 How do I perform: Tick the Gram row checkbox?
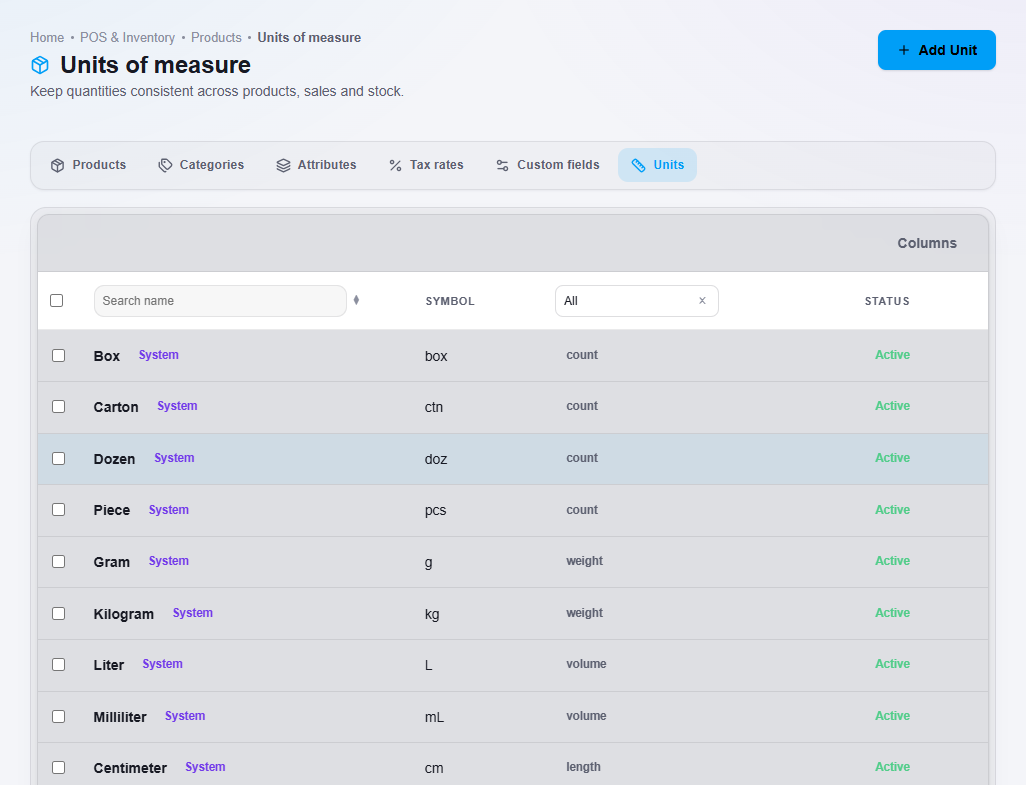(59, 561)
